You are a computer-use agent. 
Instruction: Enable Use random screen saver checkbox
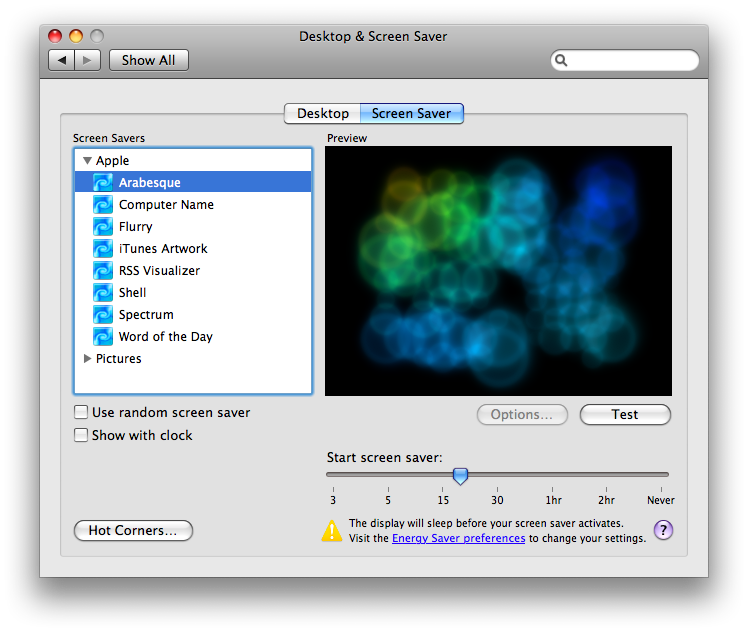click(x=81, y=412)
